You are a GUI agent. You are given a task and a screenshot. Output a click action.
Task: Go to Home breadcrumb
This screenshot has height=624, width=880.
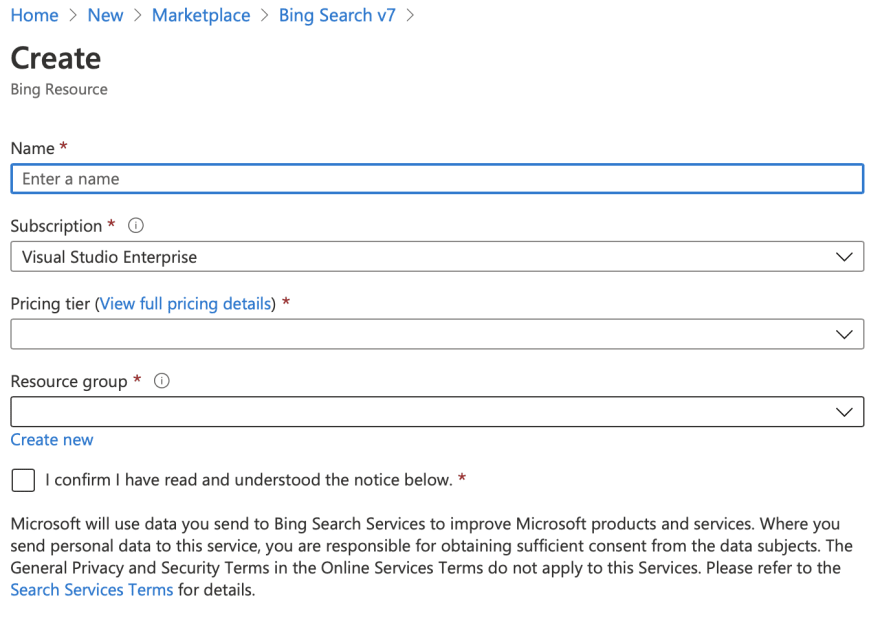pos(34,15)
